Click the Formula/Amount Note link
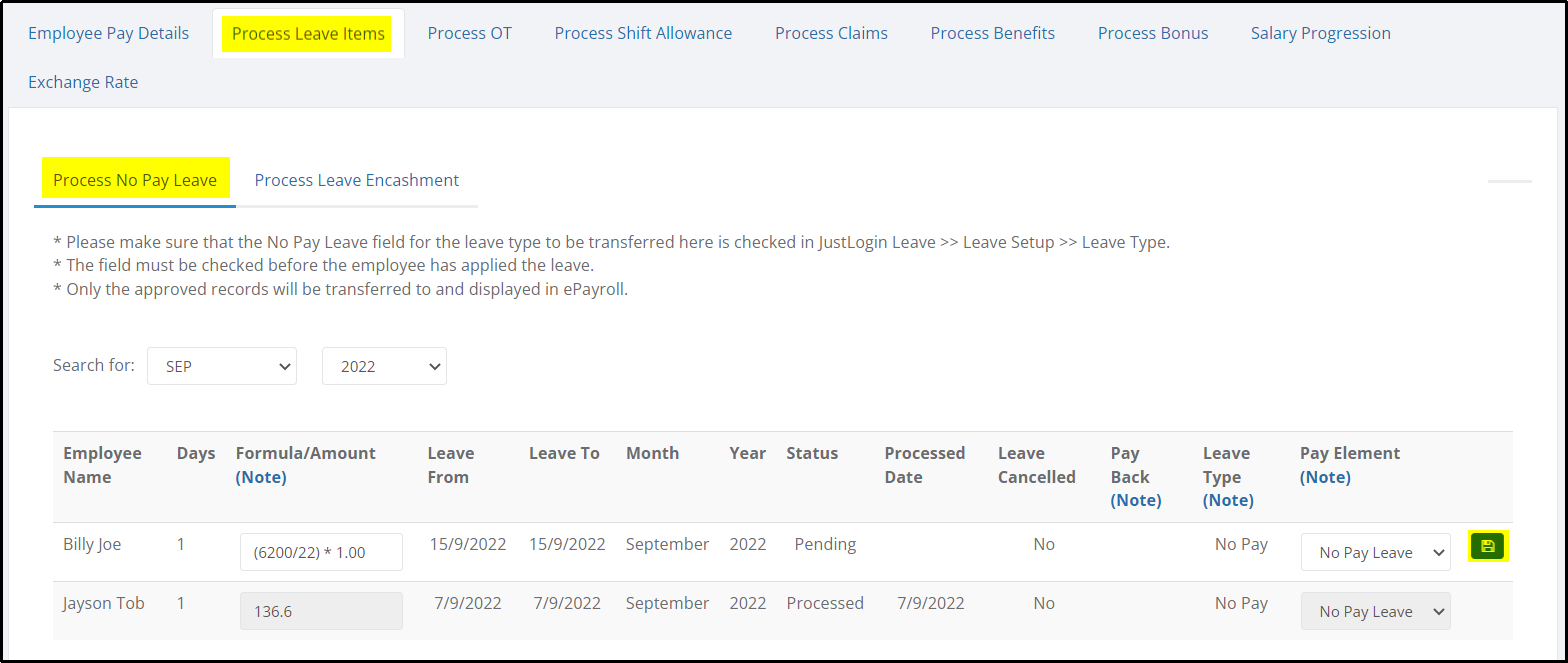Viewport: 1568px width, 663px height. pyautogui.click(x=261, y=477)
